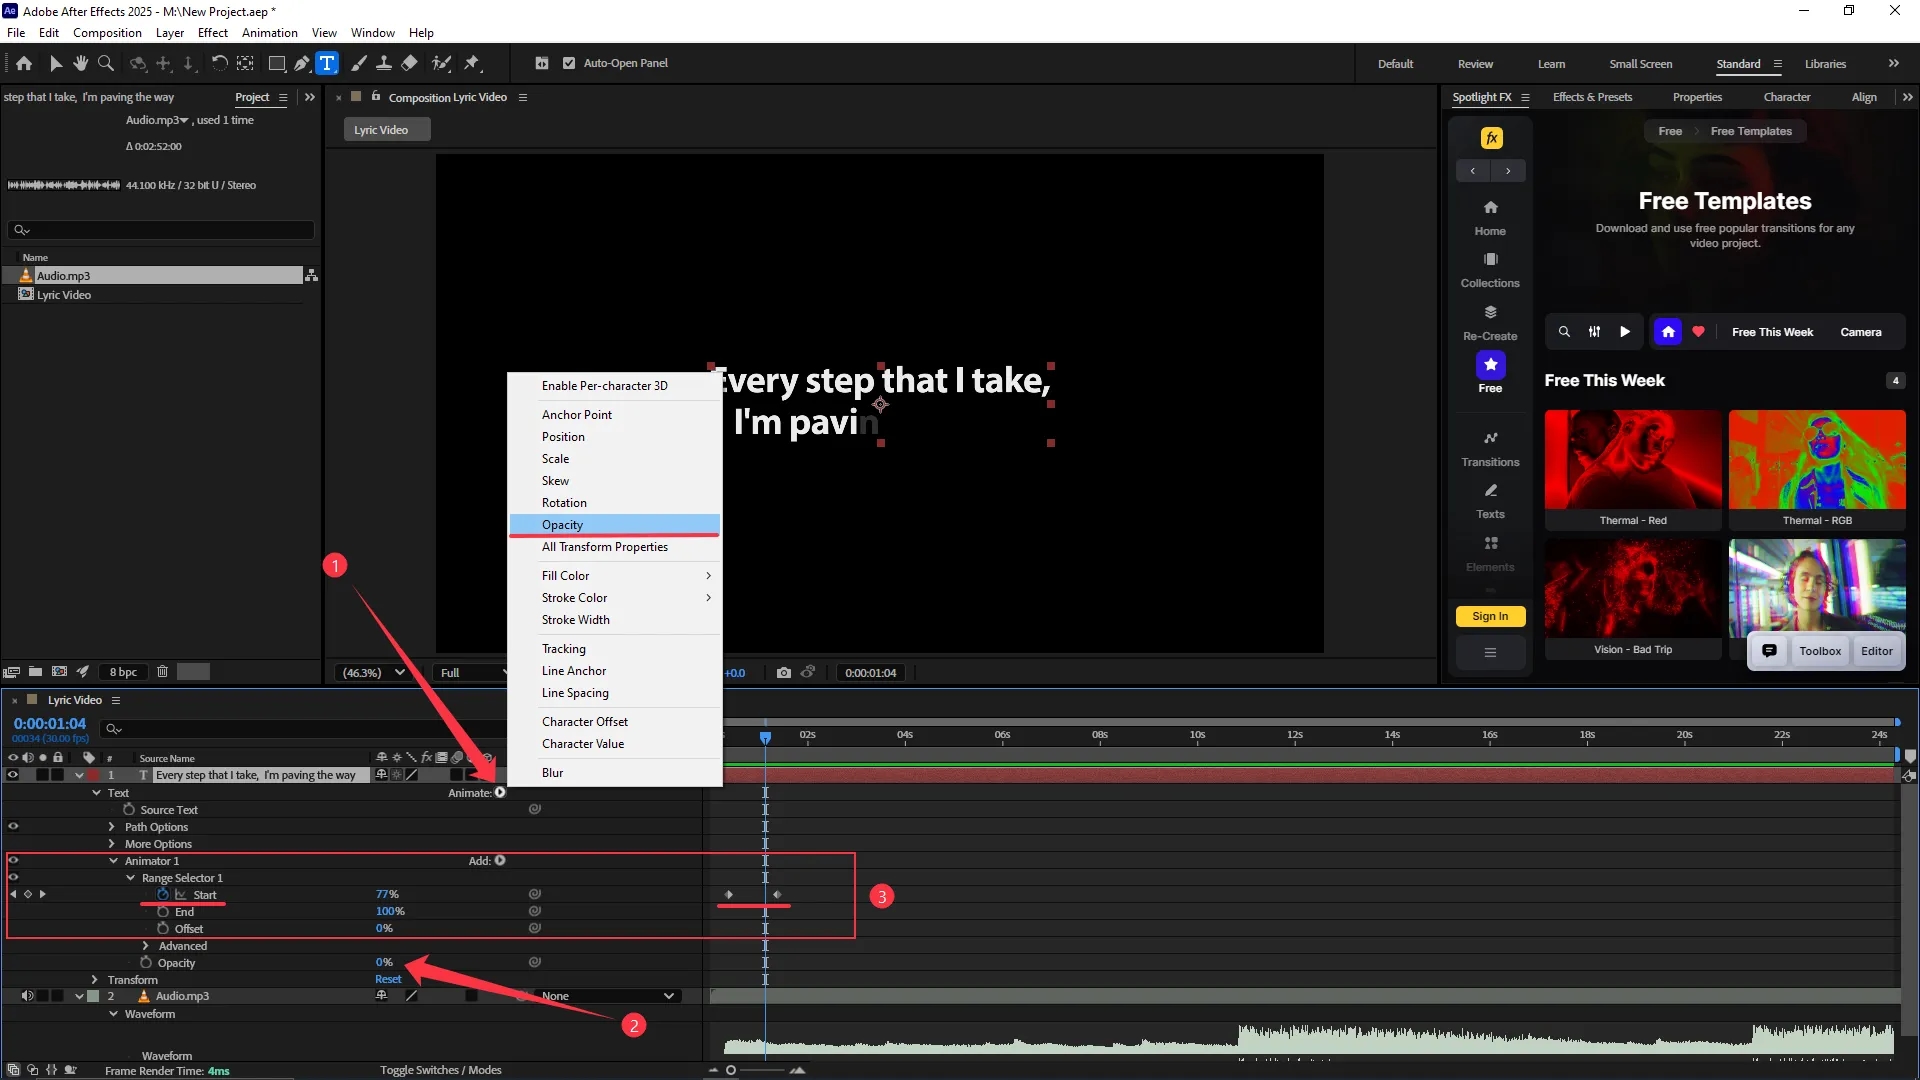Take a snapshot with camera icon
The image size is (1920, 1080).
tap(784, 673)
